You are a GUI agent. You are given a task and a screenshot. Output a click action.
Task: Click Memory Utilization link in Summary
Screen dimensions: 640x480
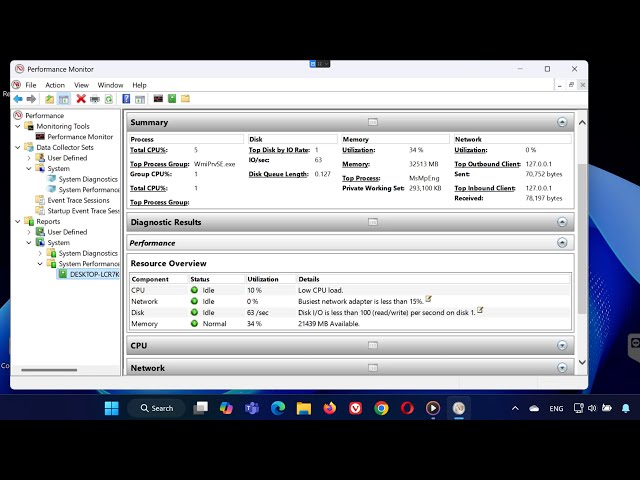click(358, 150)
